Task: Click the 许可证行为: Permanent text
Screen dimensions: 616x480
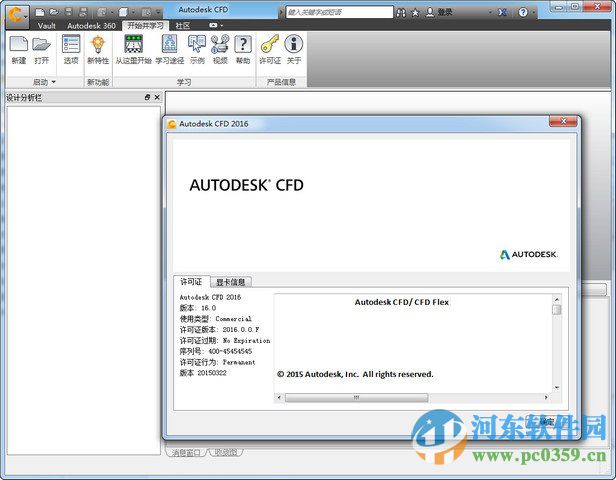Action: pos(218,362)
